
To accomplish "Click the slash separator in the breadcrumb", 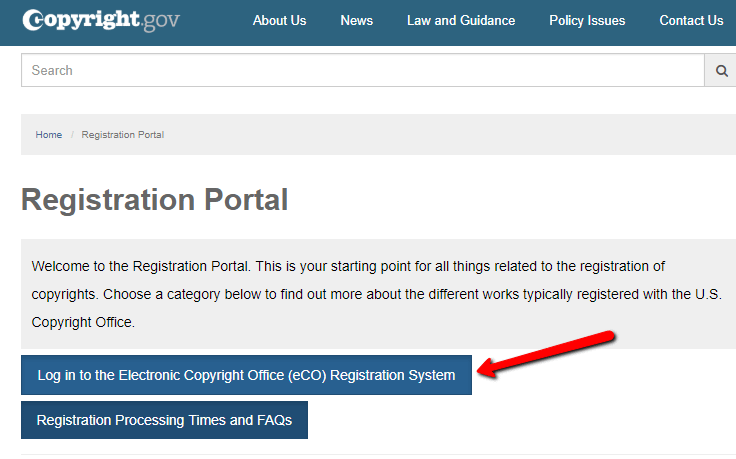I will click(72, 135).
